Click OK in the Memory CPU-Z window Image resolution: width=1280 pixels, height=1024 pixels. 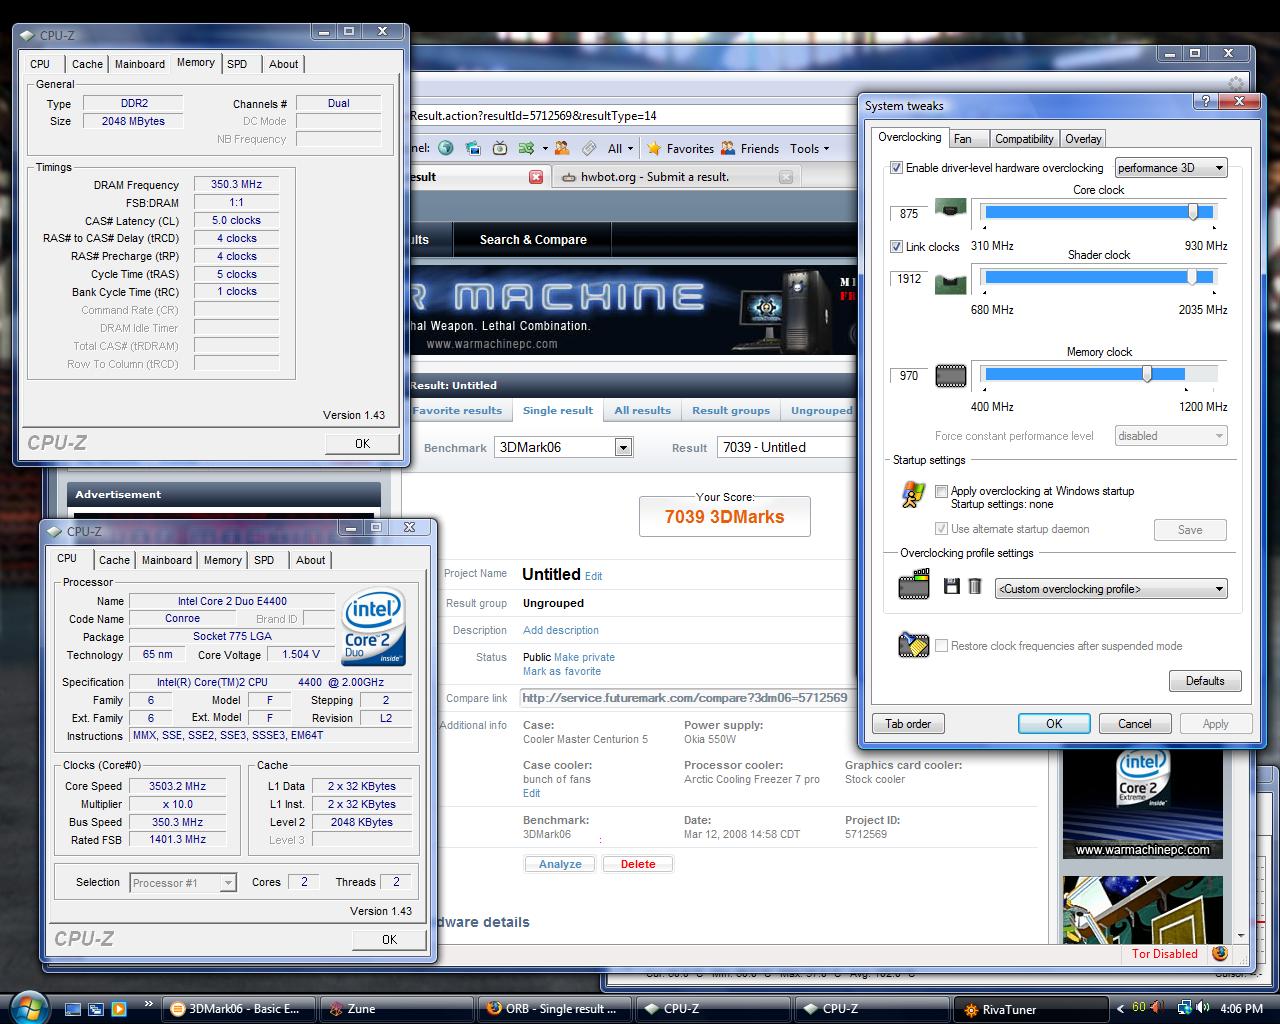pos(362,443)
